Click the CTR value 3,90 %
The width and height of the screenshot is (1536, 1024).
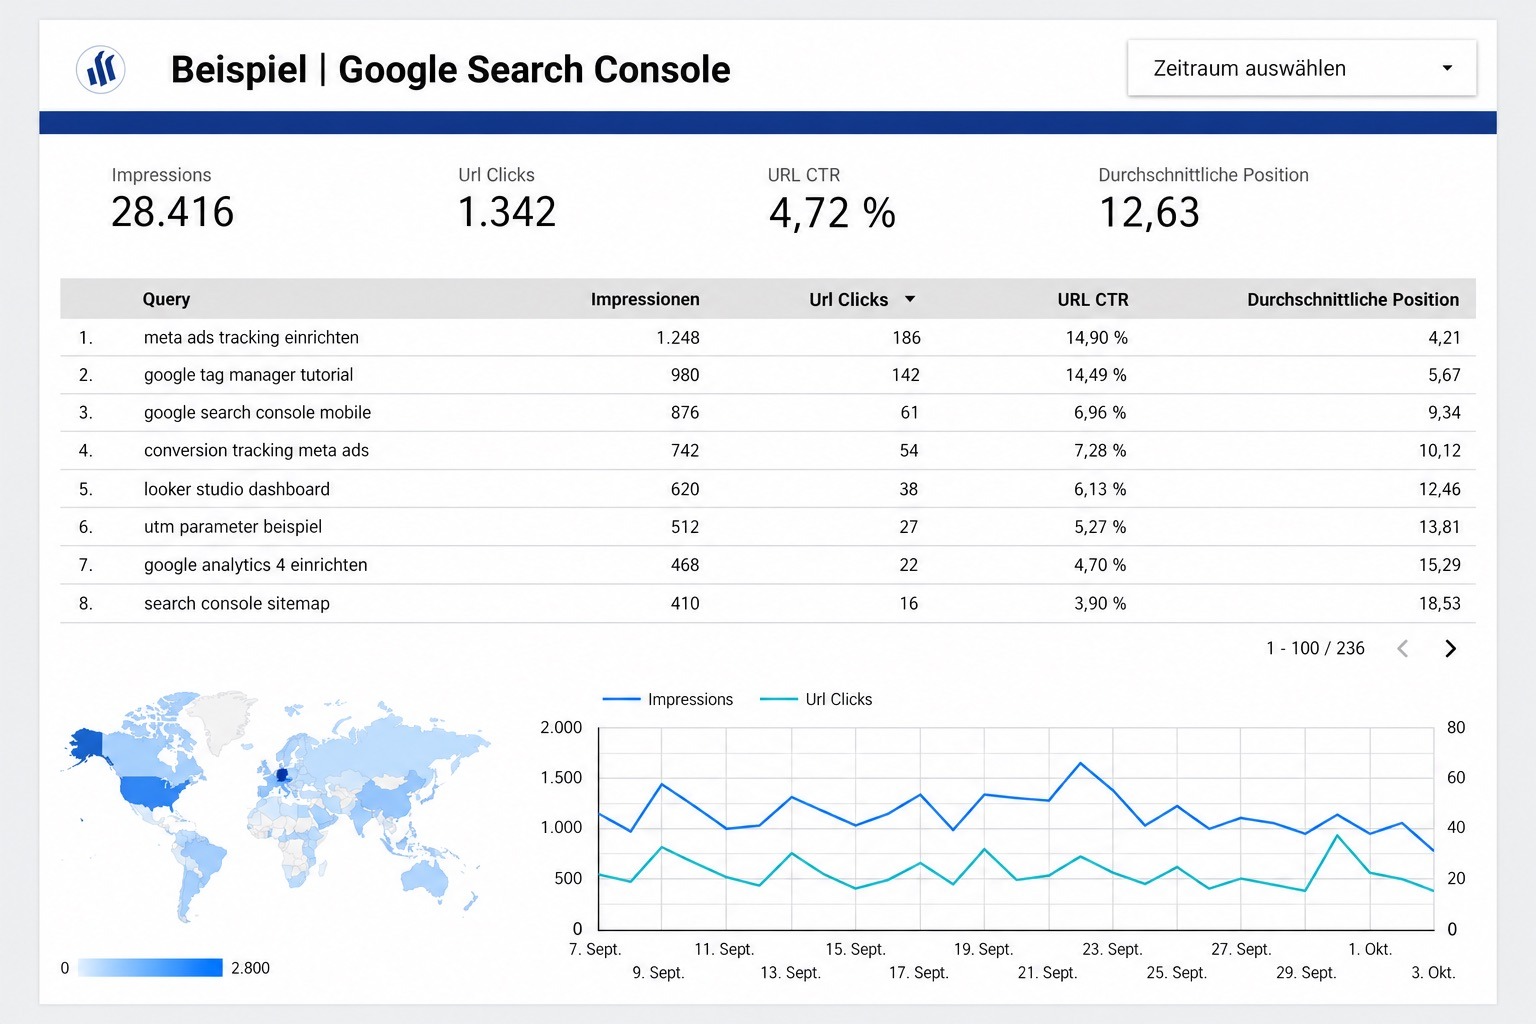click(1100, 603)
